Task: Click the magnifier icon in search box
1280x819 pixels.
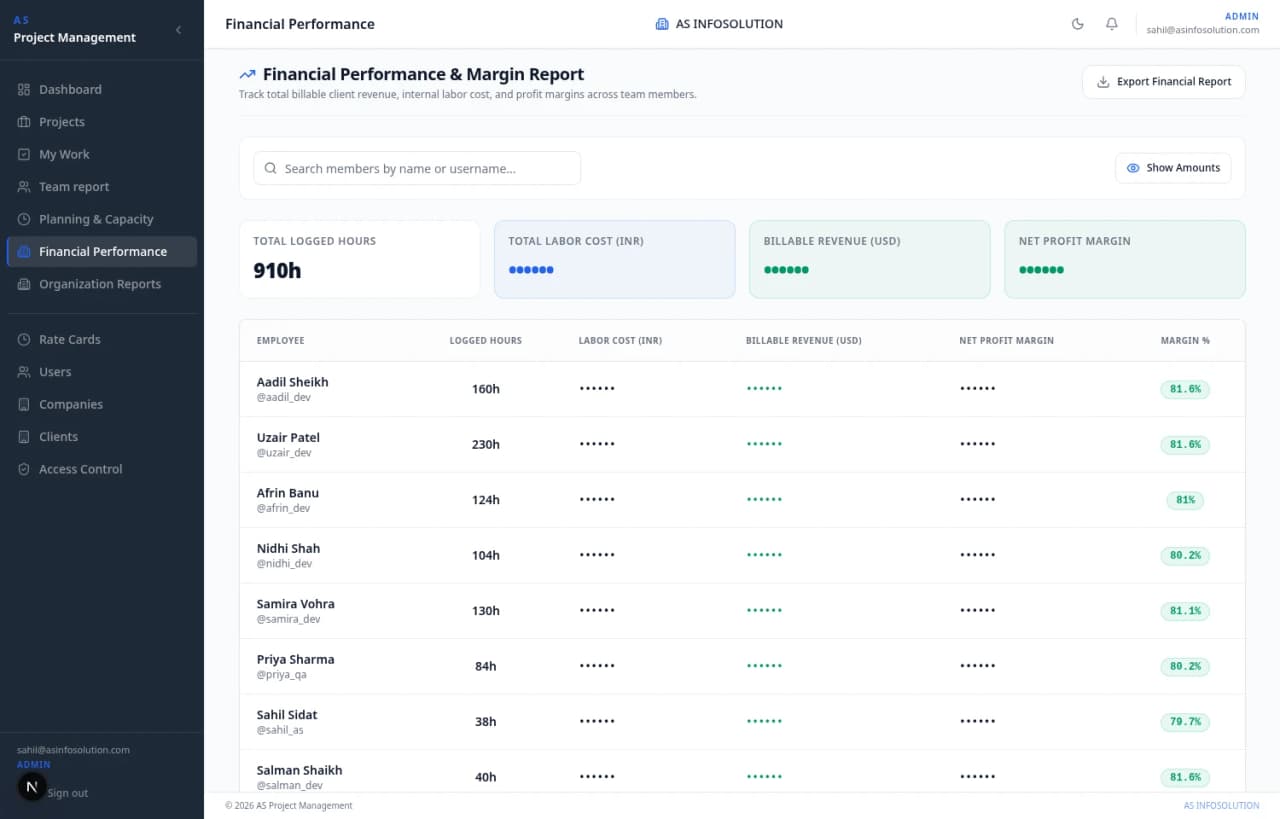Action: [270, 168]
